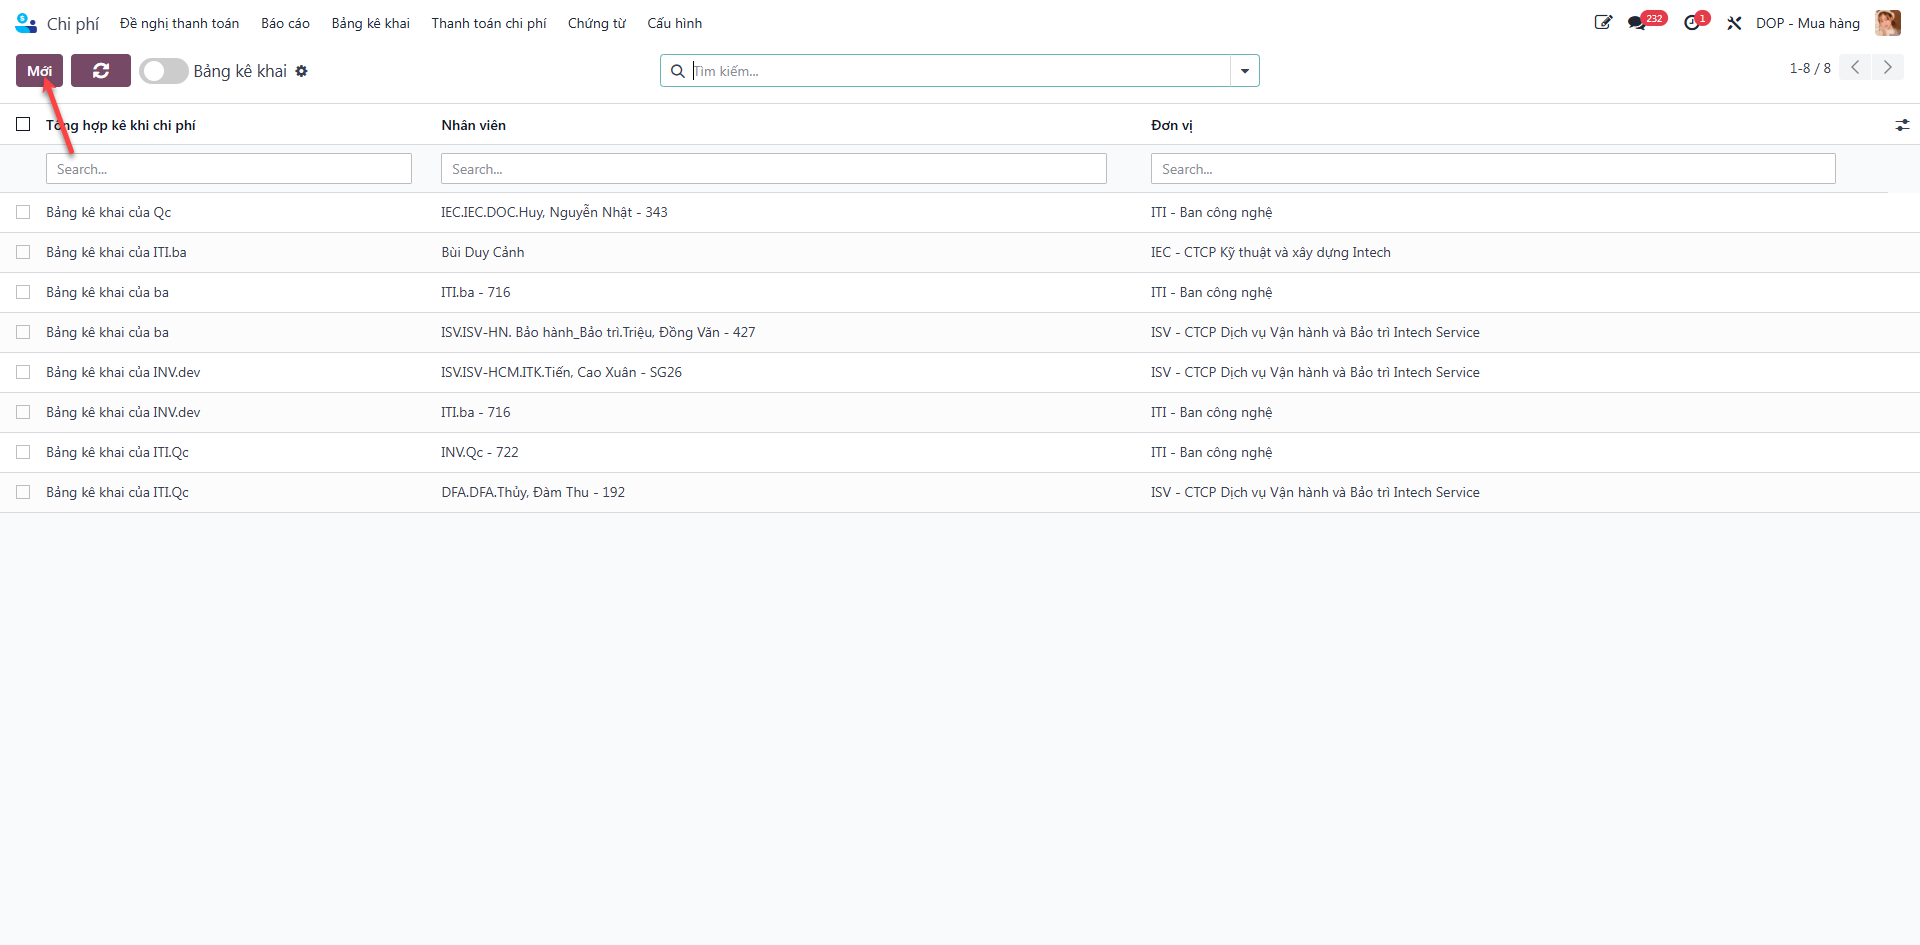Select all rows header checkbox
Screen dimensions: 1920x945
coord(23,124)
